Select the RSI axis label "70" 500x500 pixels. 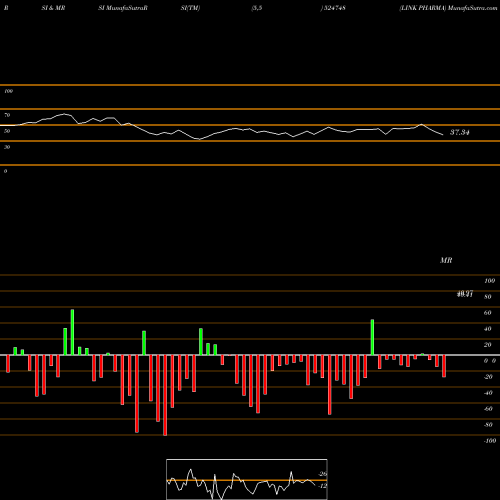pos(7,115)
